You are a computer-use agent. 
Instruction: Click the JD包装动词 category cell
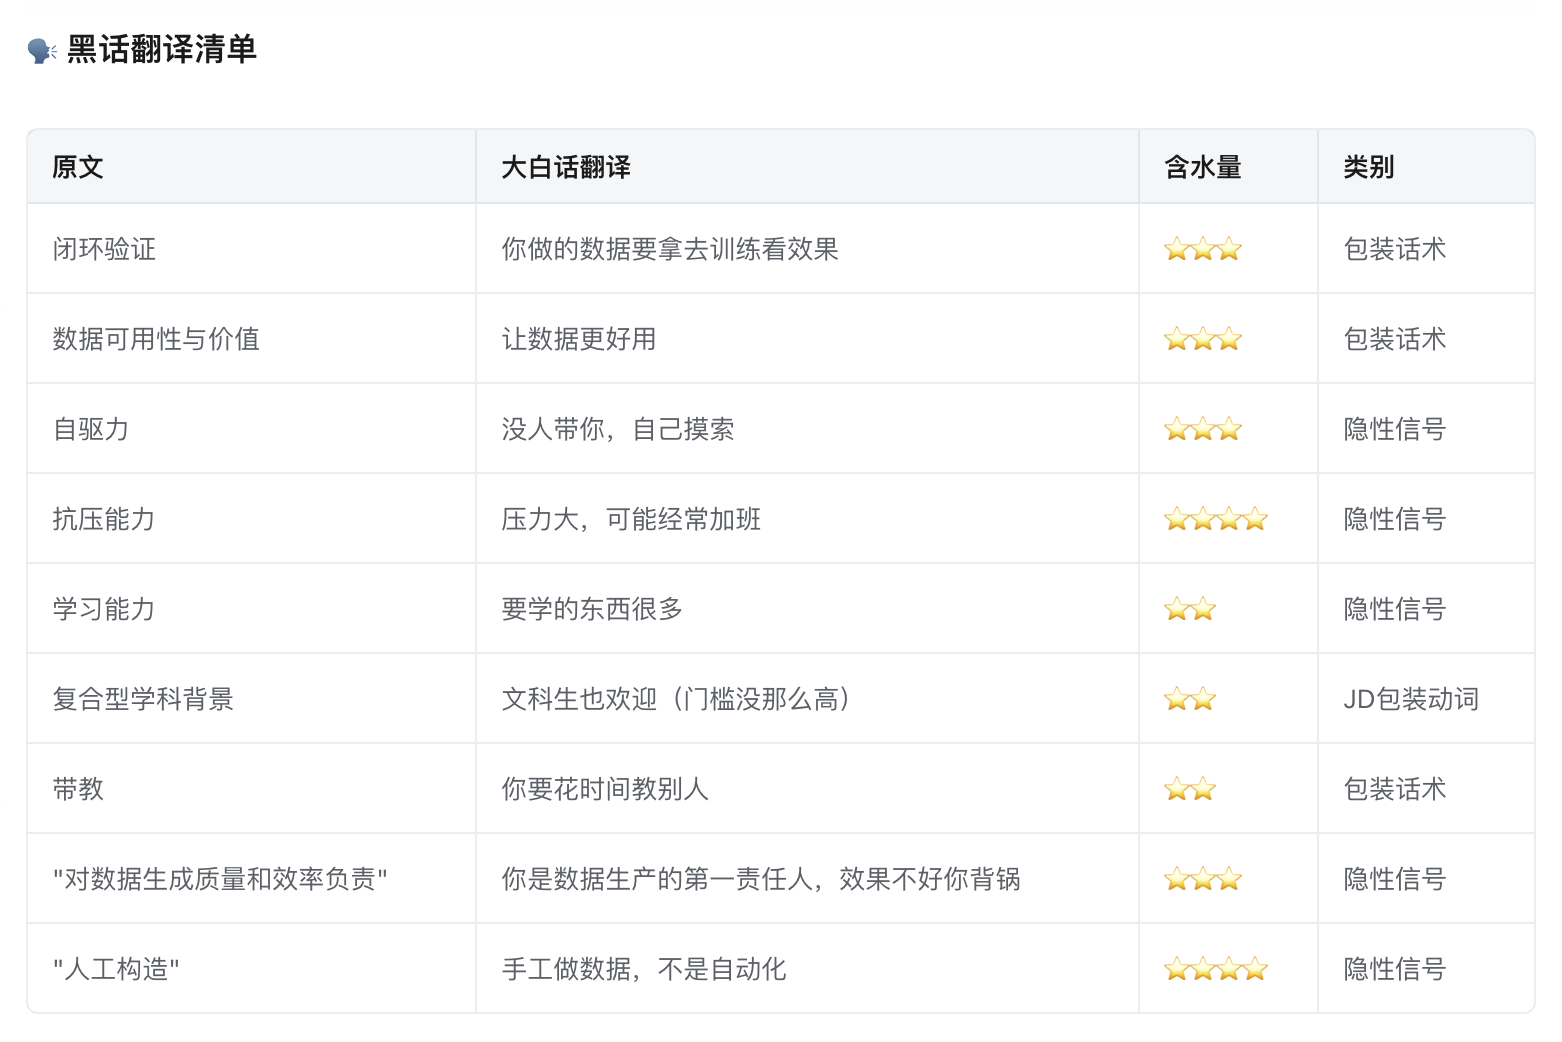pyautogui.click(x=1410, y=699)
